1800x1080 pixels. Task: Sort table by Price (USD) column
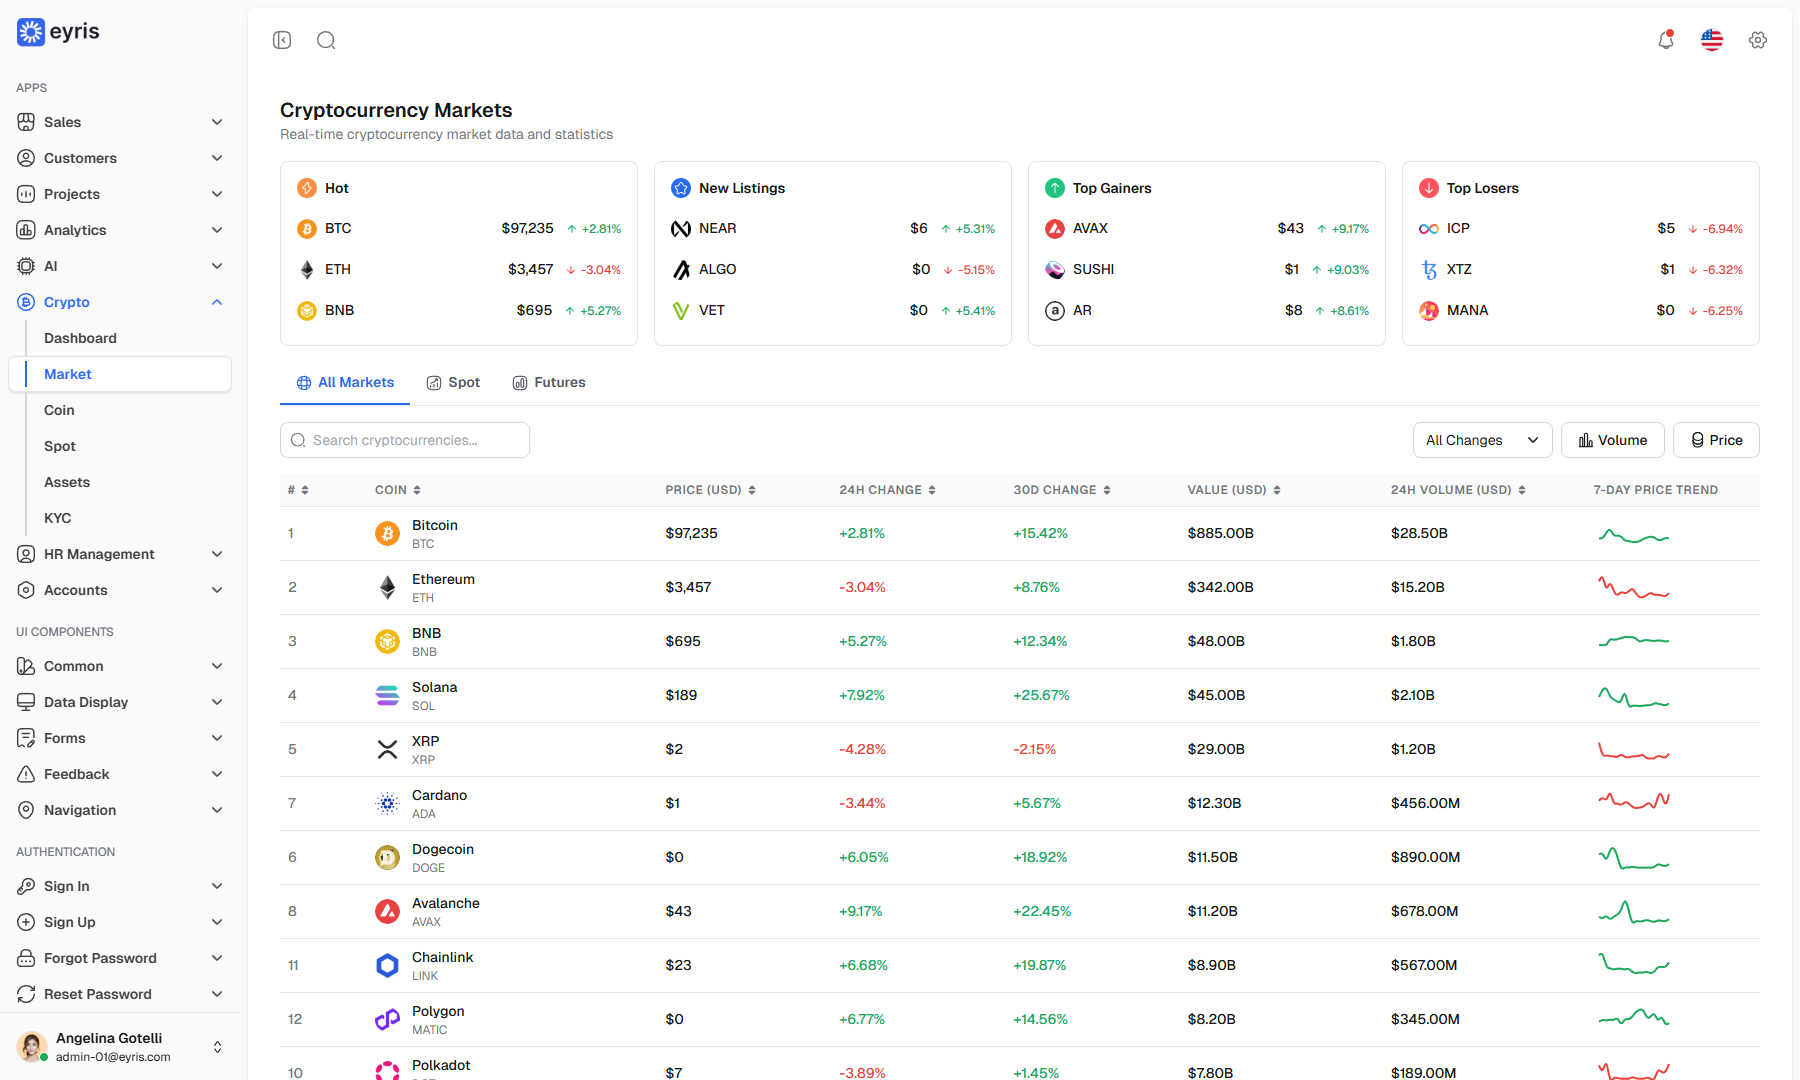point(711,490)
